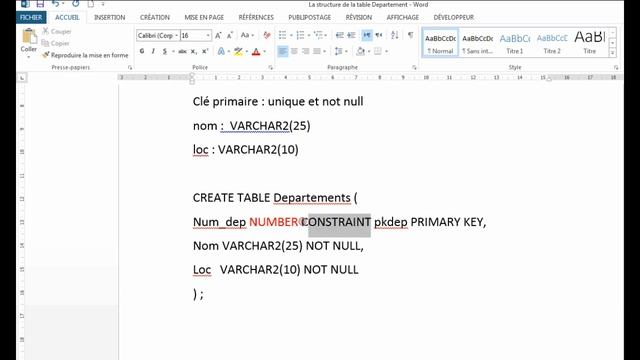Click the bullet list icon
Image resolution: width=640 pixels, height=360 pixels.
(282, 36)
